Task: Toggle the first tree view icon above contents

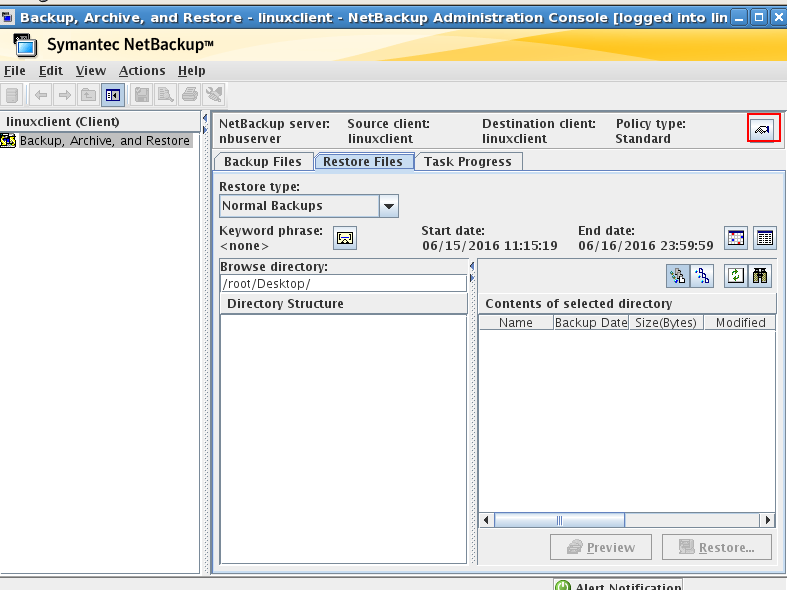Action: [x=678, y=276]
